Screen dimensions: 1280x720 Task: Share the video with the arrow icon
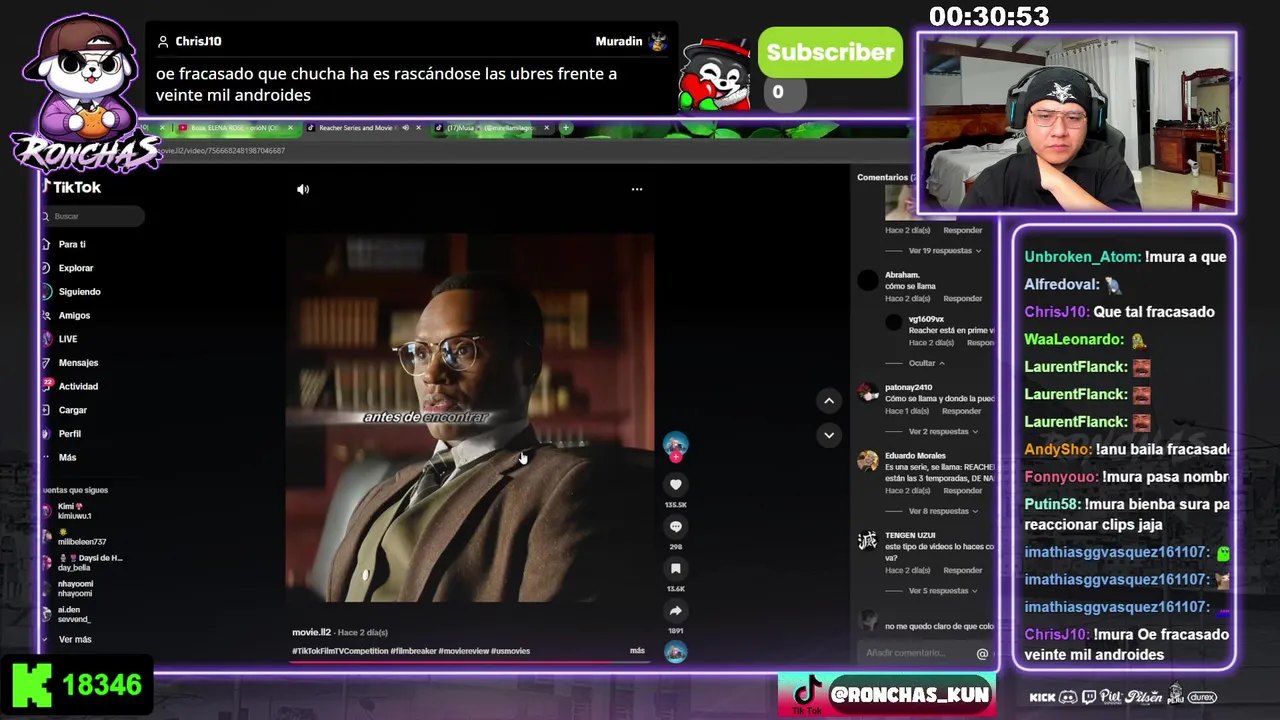(676, 611)
